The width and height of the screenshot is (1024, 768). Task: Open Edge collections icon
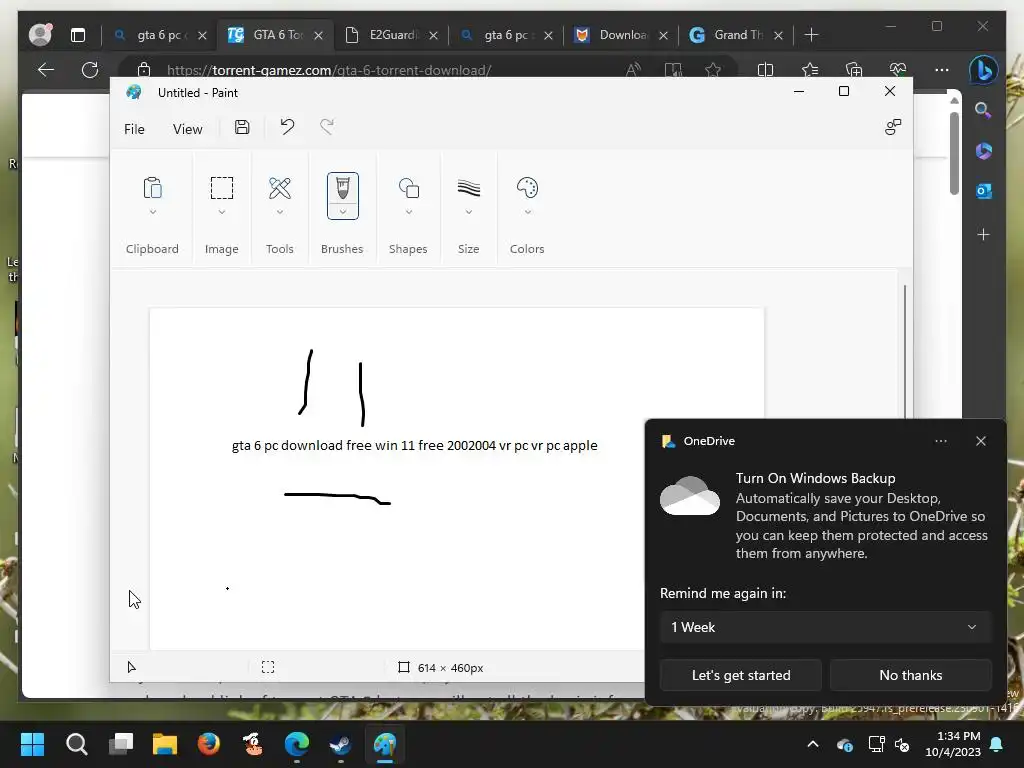(x=854, y=70)
